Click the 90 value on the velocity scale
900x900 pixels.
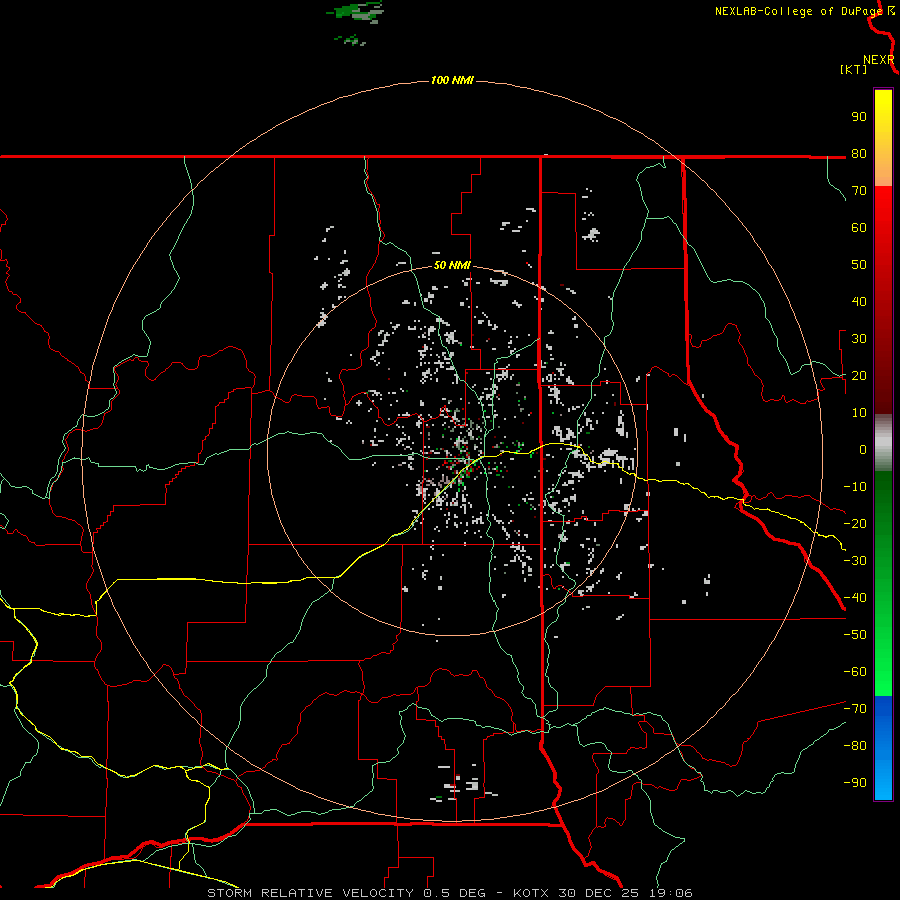pyautogui.click(x=859, y=117)
